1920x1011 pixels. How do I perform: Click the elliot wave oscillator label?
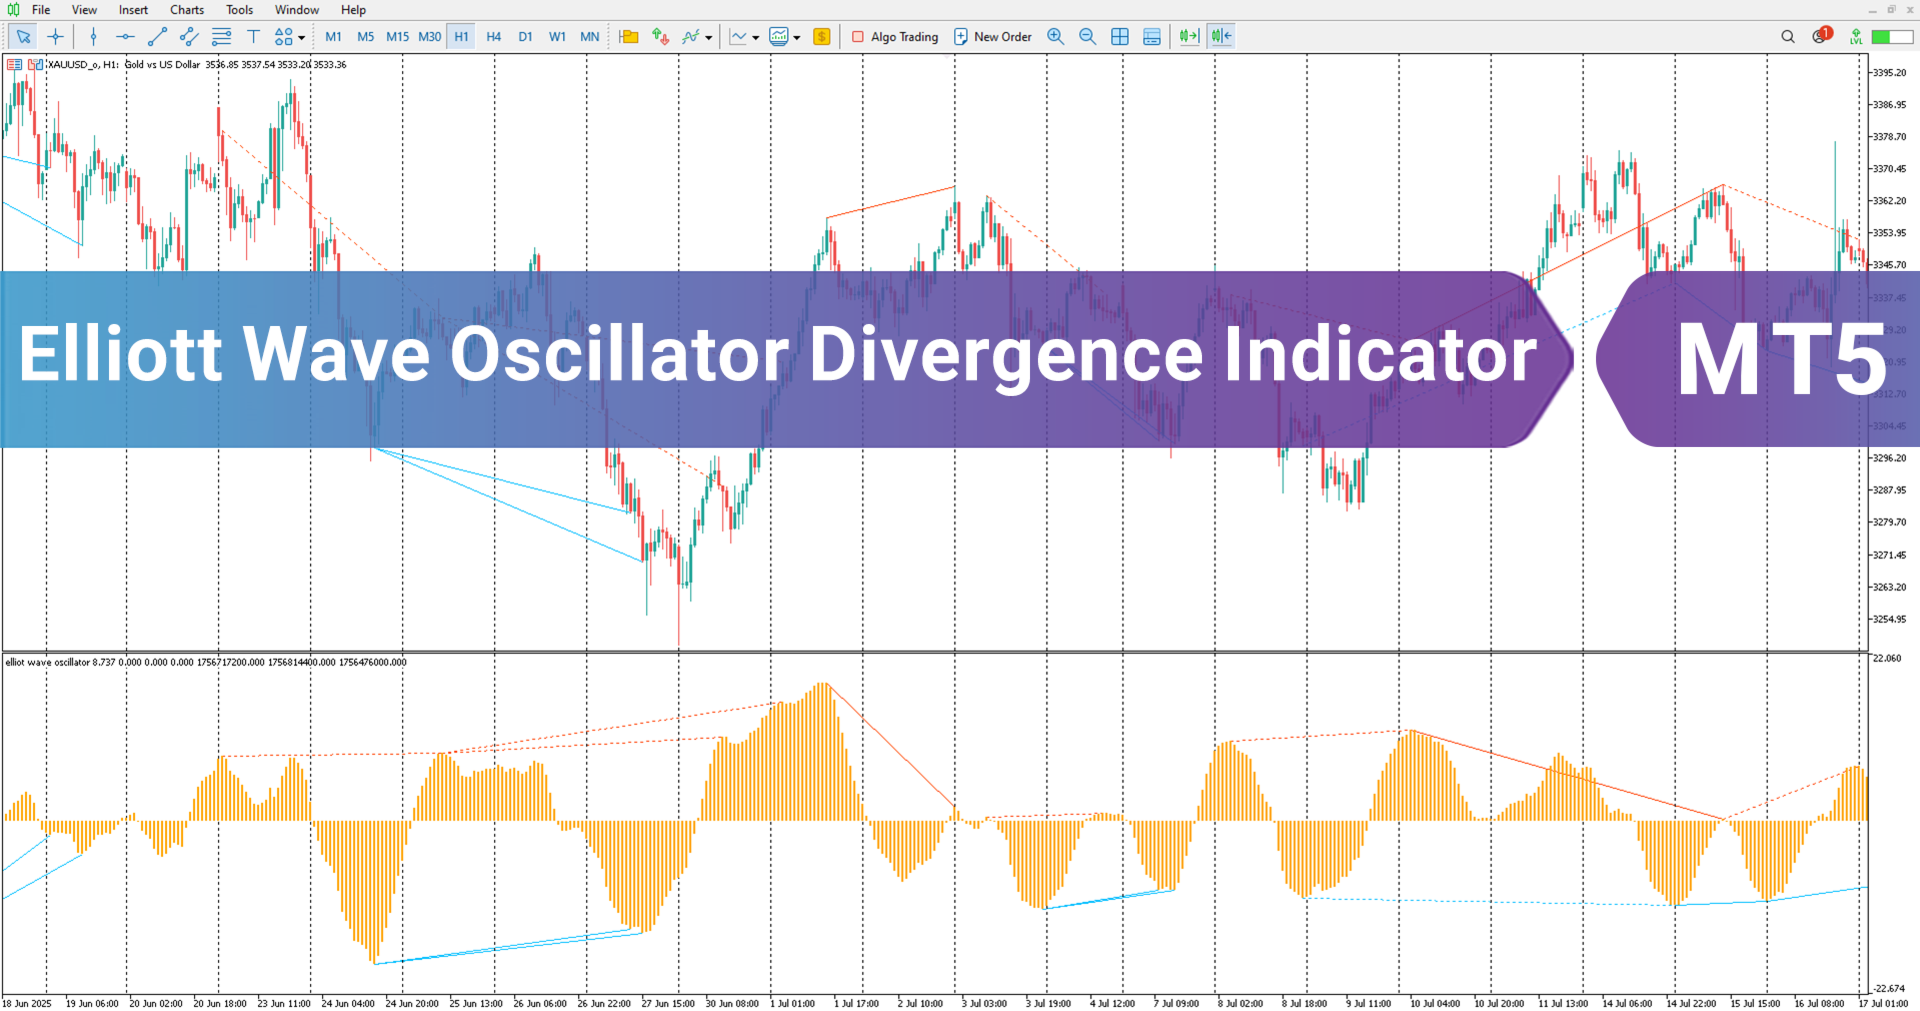coord(47,662)
